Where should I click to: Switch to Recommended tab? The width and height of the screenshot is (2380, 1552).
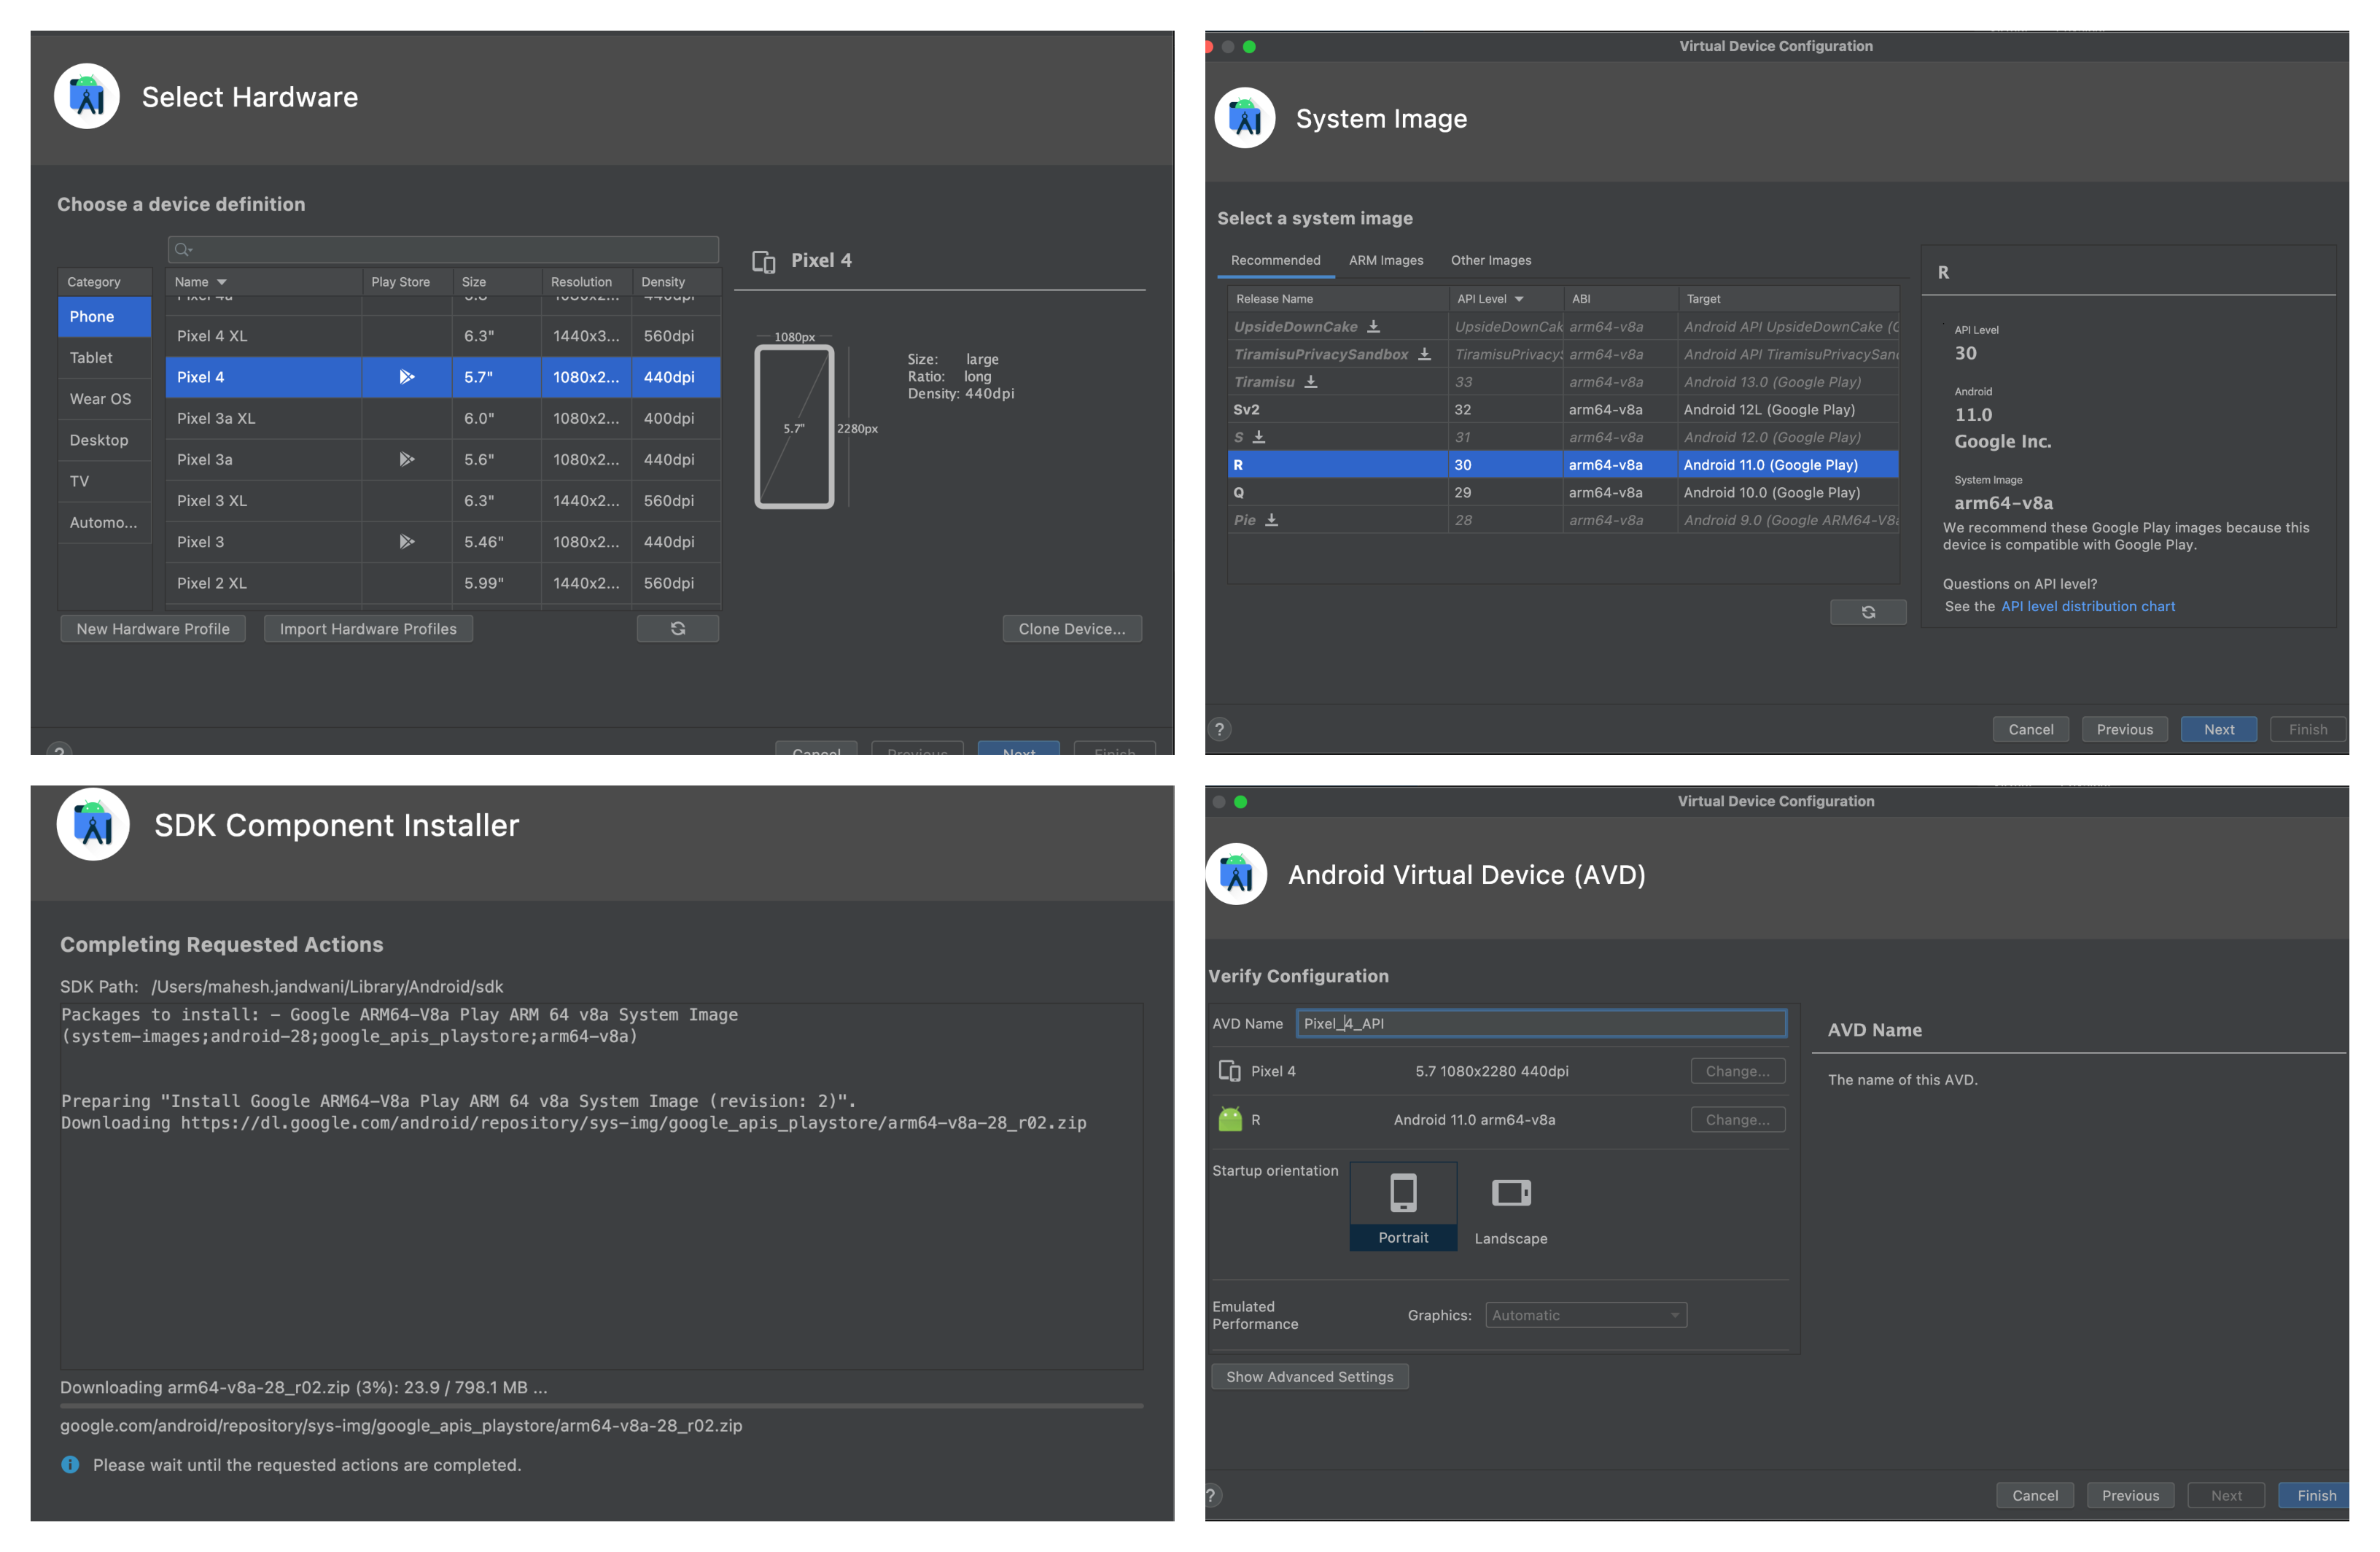[1275, 260]
